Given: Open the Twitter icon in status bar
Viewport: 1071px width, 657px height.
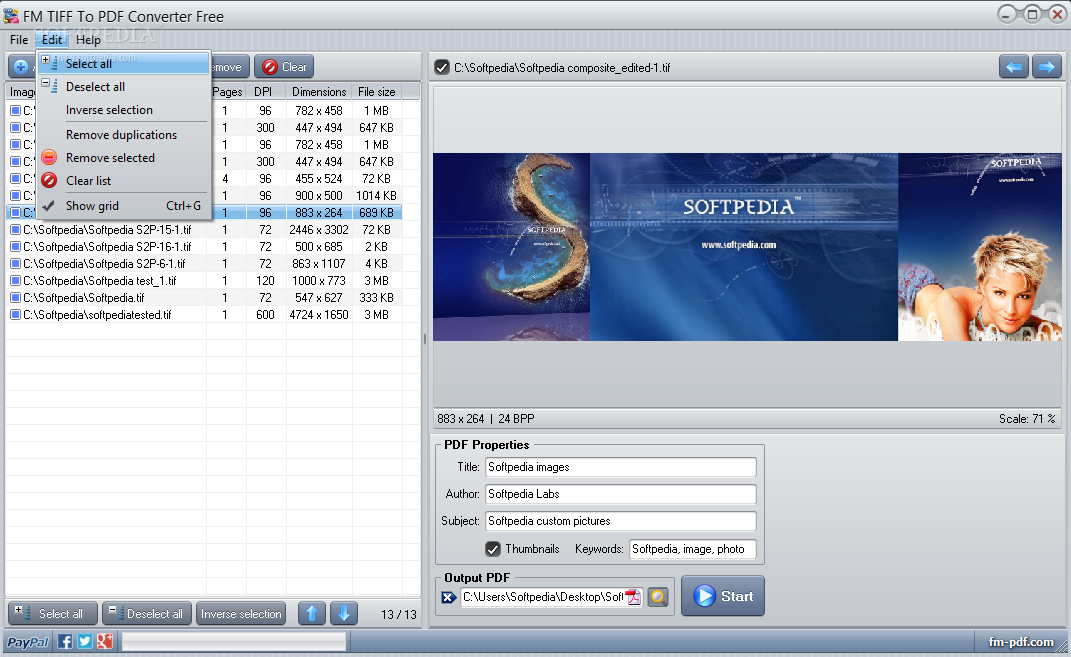Looking at the screenshot, I should (x=85, y=641).
